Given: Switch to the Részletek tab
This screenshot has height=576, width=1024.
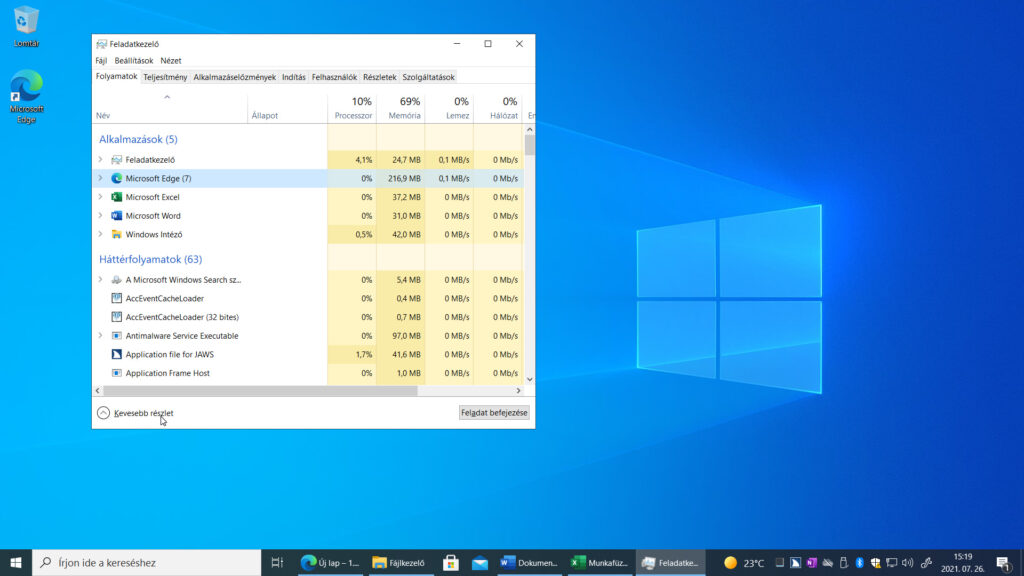Looking at the screenshot, I should pos(379,77).
